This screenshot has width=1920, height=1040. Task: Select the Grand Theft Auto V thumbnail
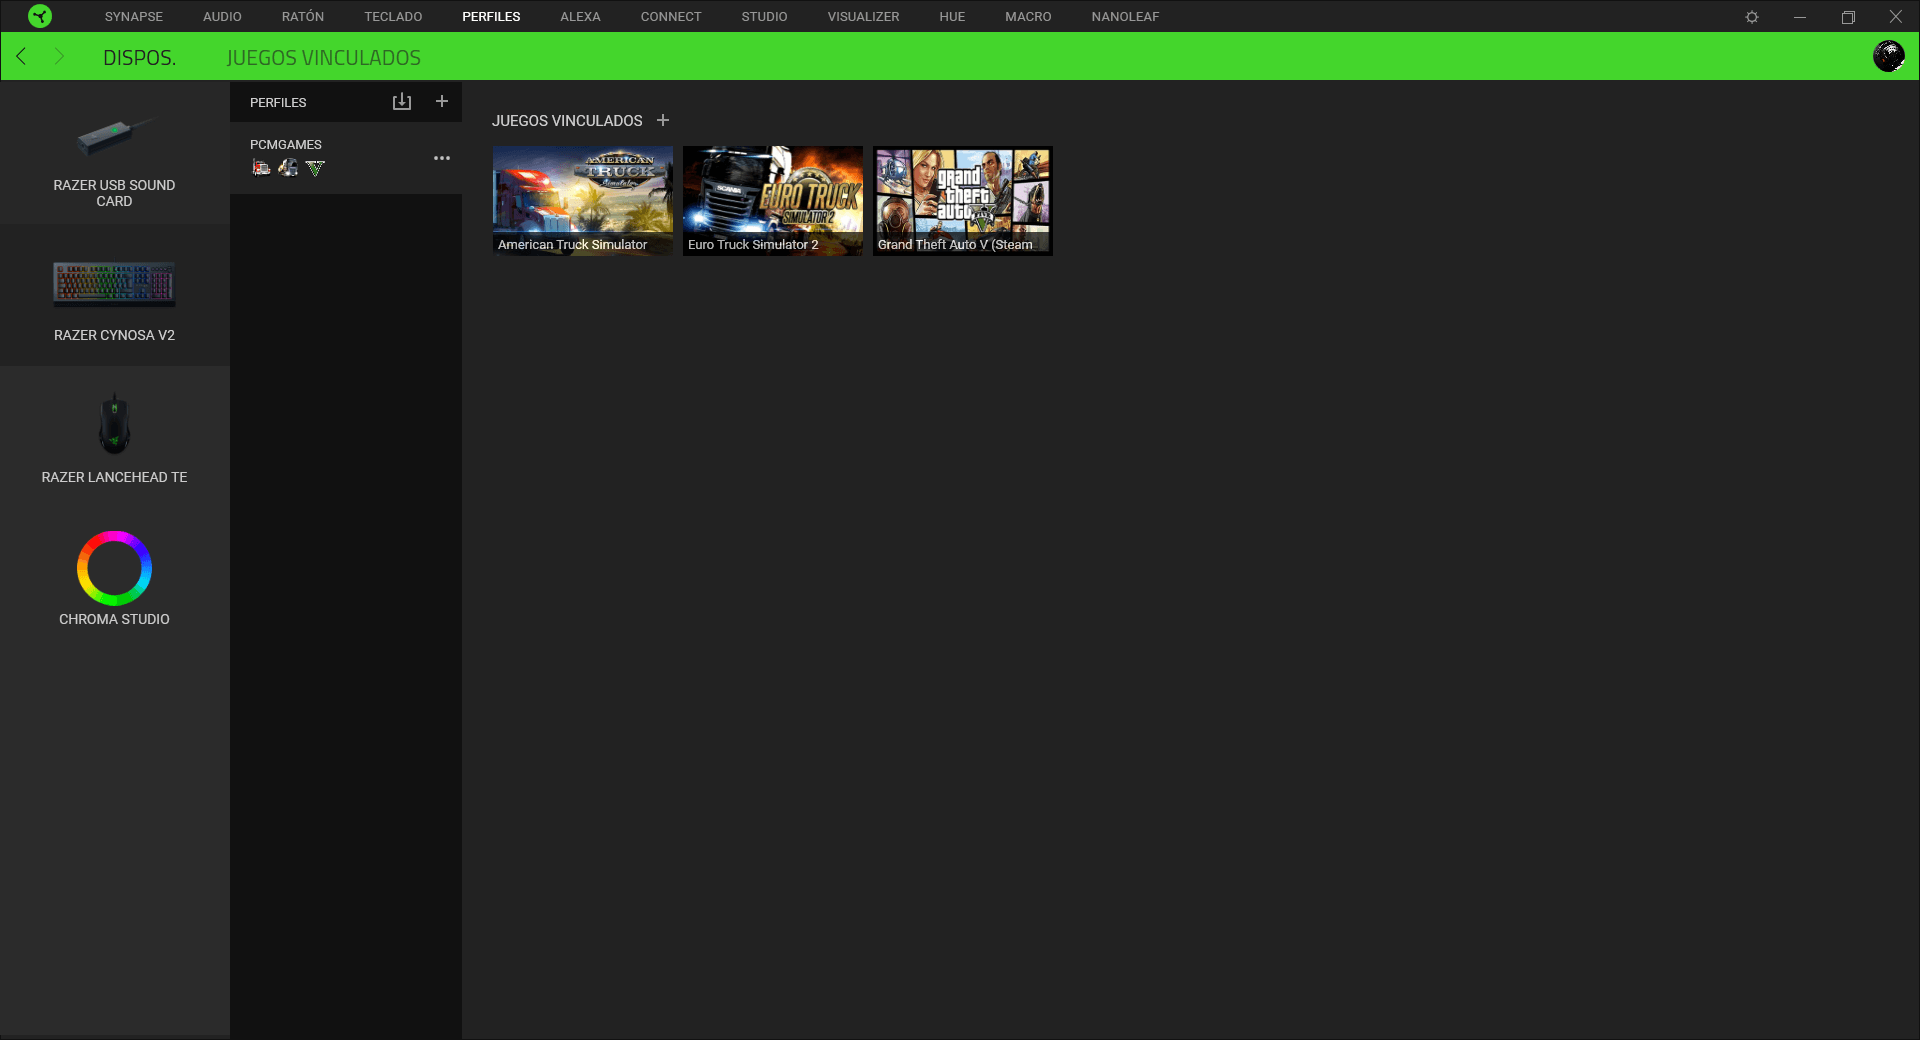963,201
